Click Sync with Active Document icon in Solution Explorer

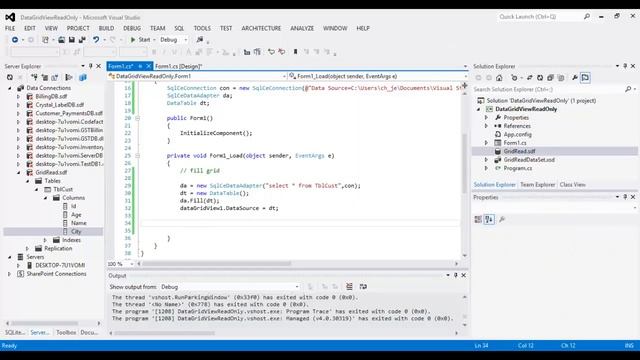click(529, 78)
